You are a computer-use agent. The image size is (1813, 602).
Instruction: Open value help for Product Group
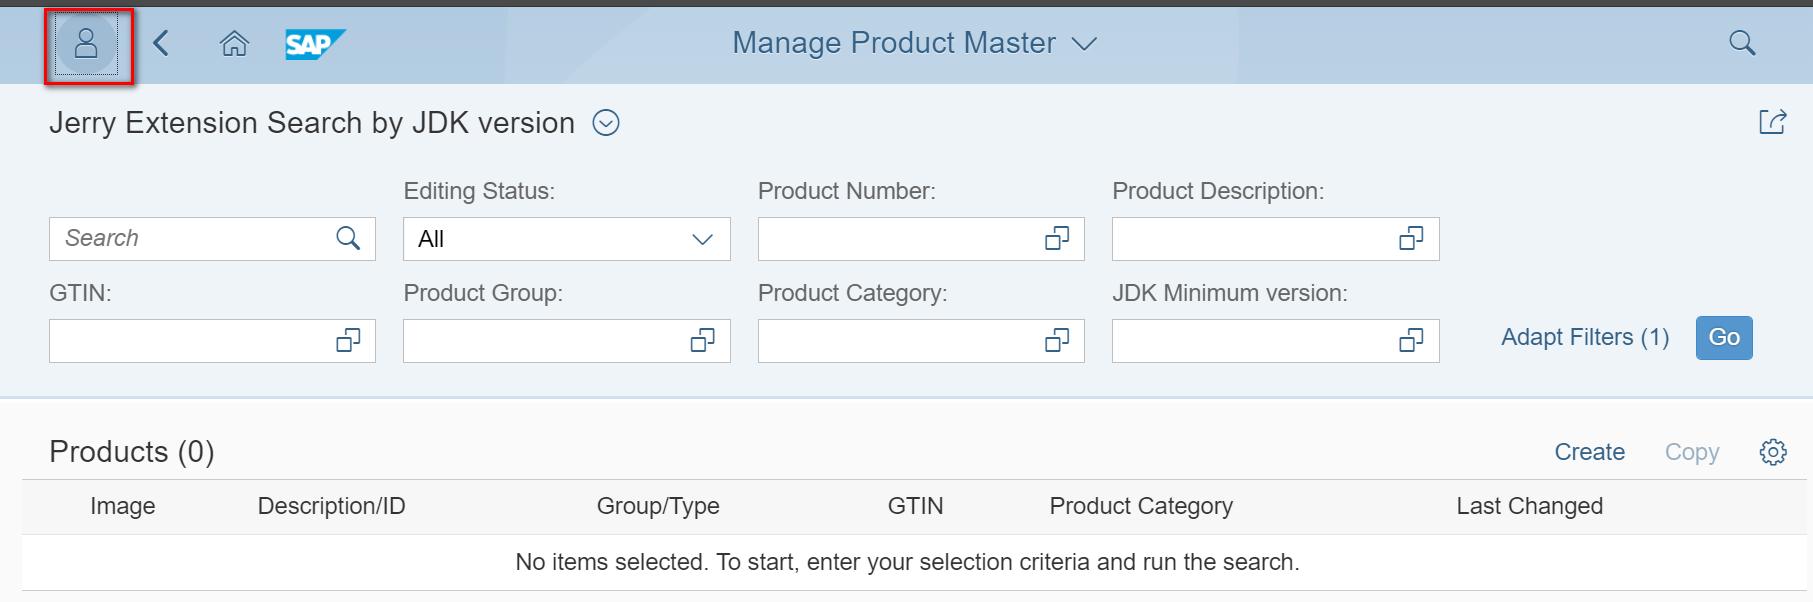click(x=702, y=341)
